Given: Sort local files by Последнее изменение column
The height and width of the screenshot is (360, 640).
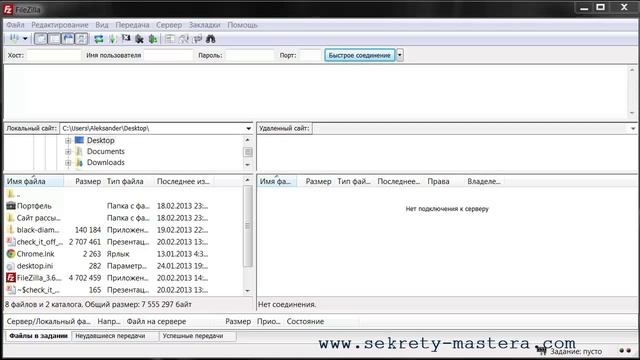Looking at the screenshot, I should point(183,181).
